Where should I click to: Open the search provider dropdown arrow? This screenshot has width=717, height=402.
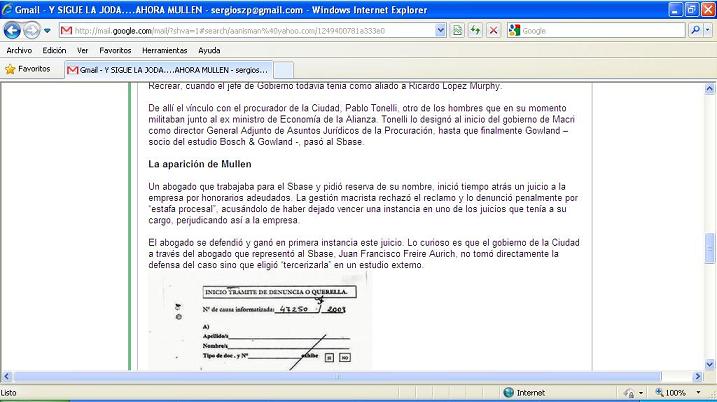pyautogui.click(x=708, y=31)
